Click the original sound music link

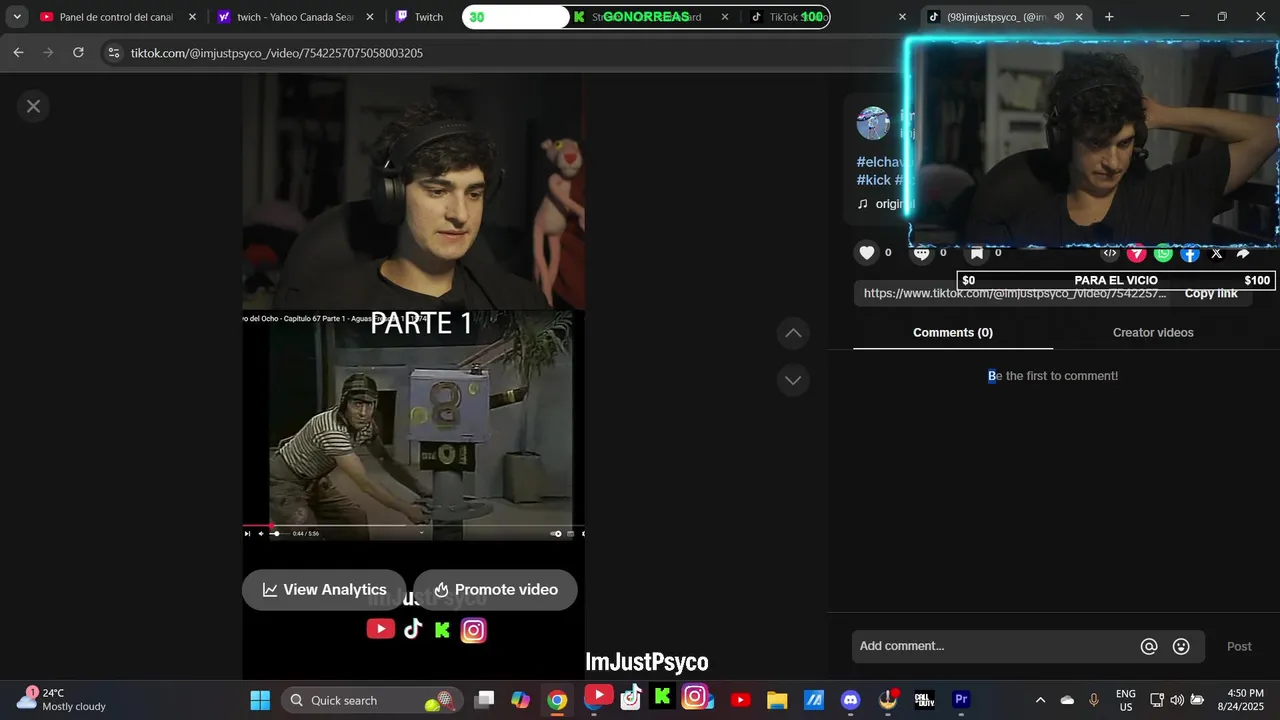(886, 204)
